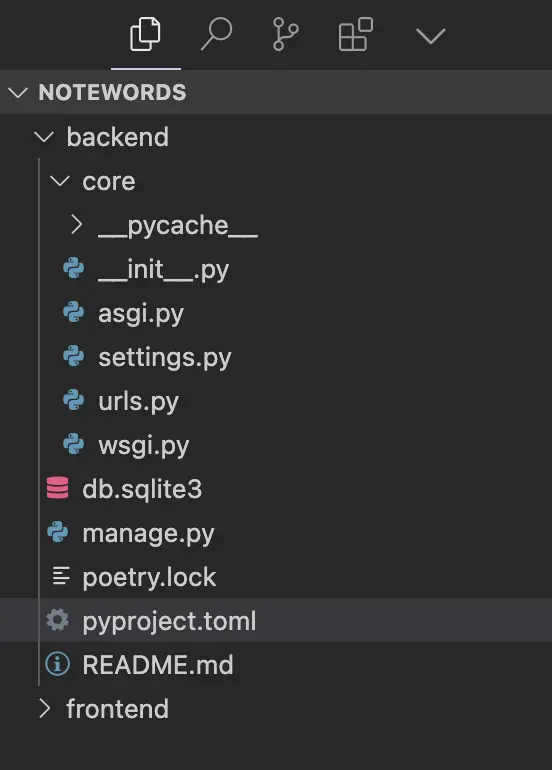Open manage.py file
This screenshot has height=770, width=552.
click(x=276, y=533)
